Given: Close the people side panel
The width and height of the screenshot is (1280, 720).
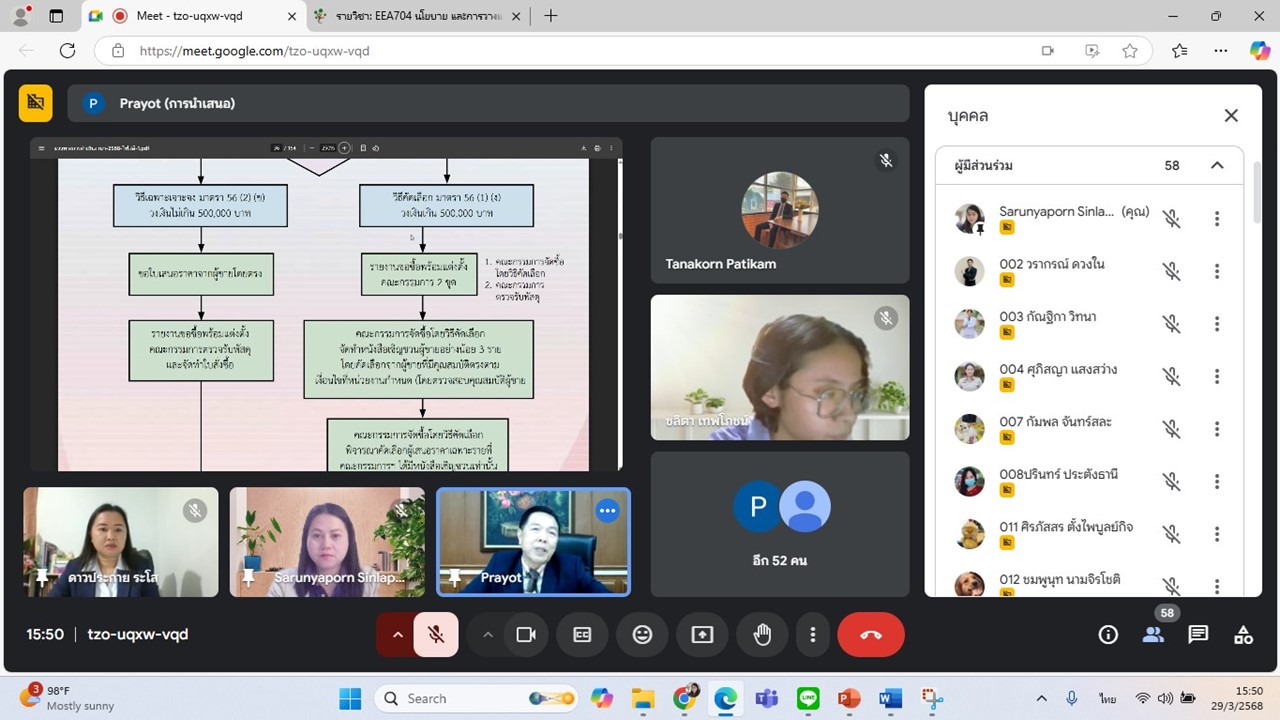Looking at the screenshot, I should point(1231,115).
